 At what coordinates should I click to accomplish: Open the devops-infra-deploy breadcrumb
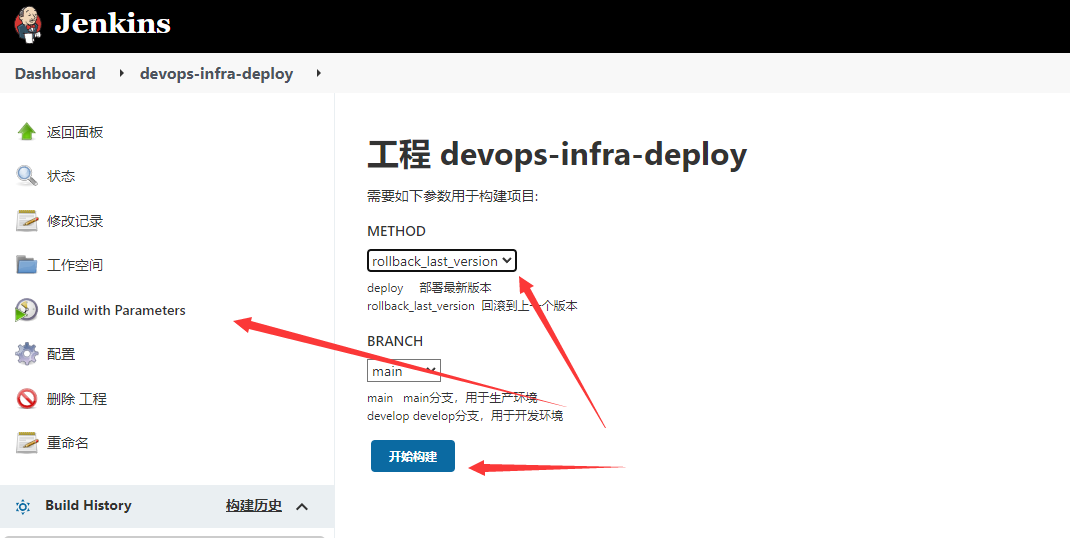pyautogui.click(x=216, y=73)
